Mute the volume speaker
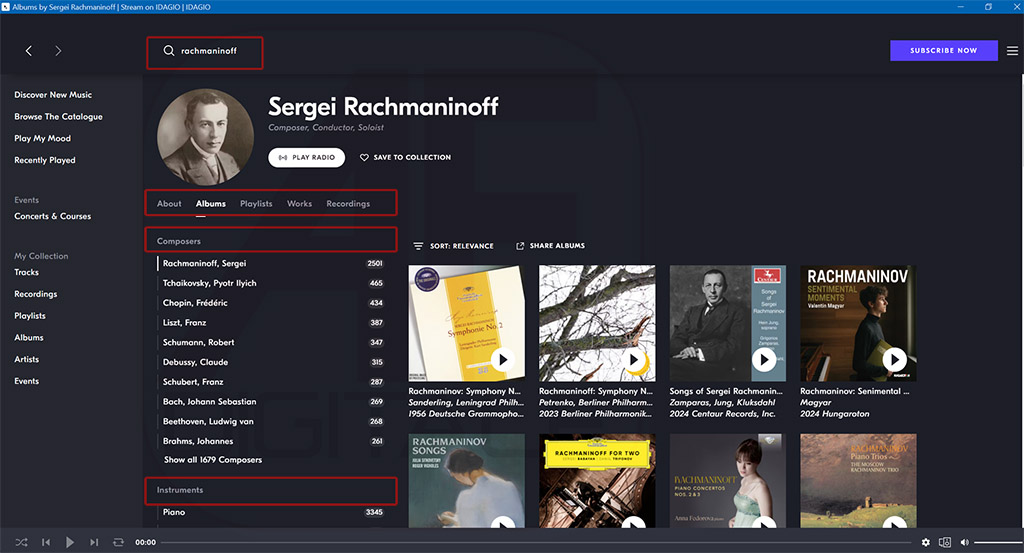Image resolution: width=1024 pixels, height=553 pixels. [x=965, y=542]
